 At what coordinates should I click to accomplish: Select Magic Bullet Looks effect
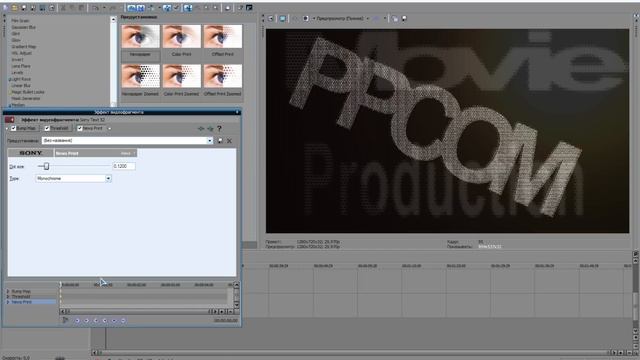[28, 92]
